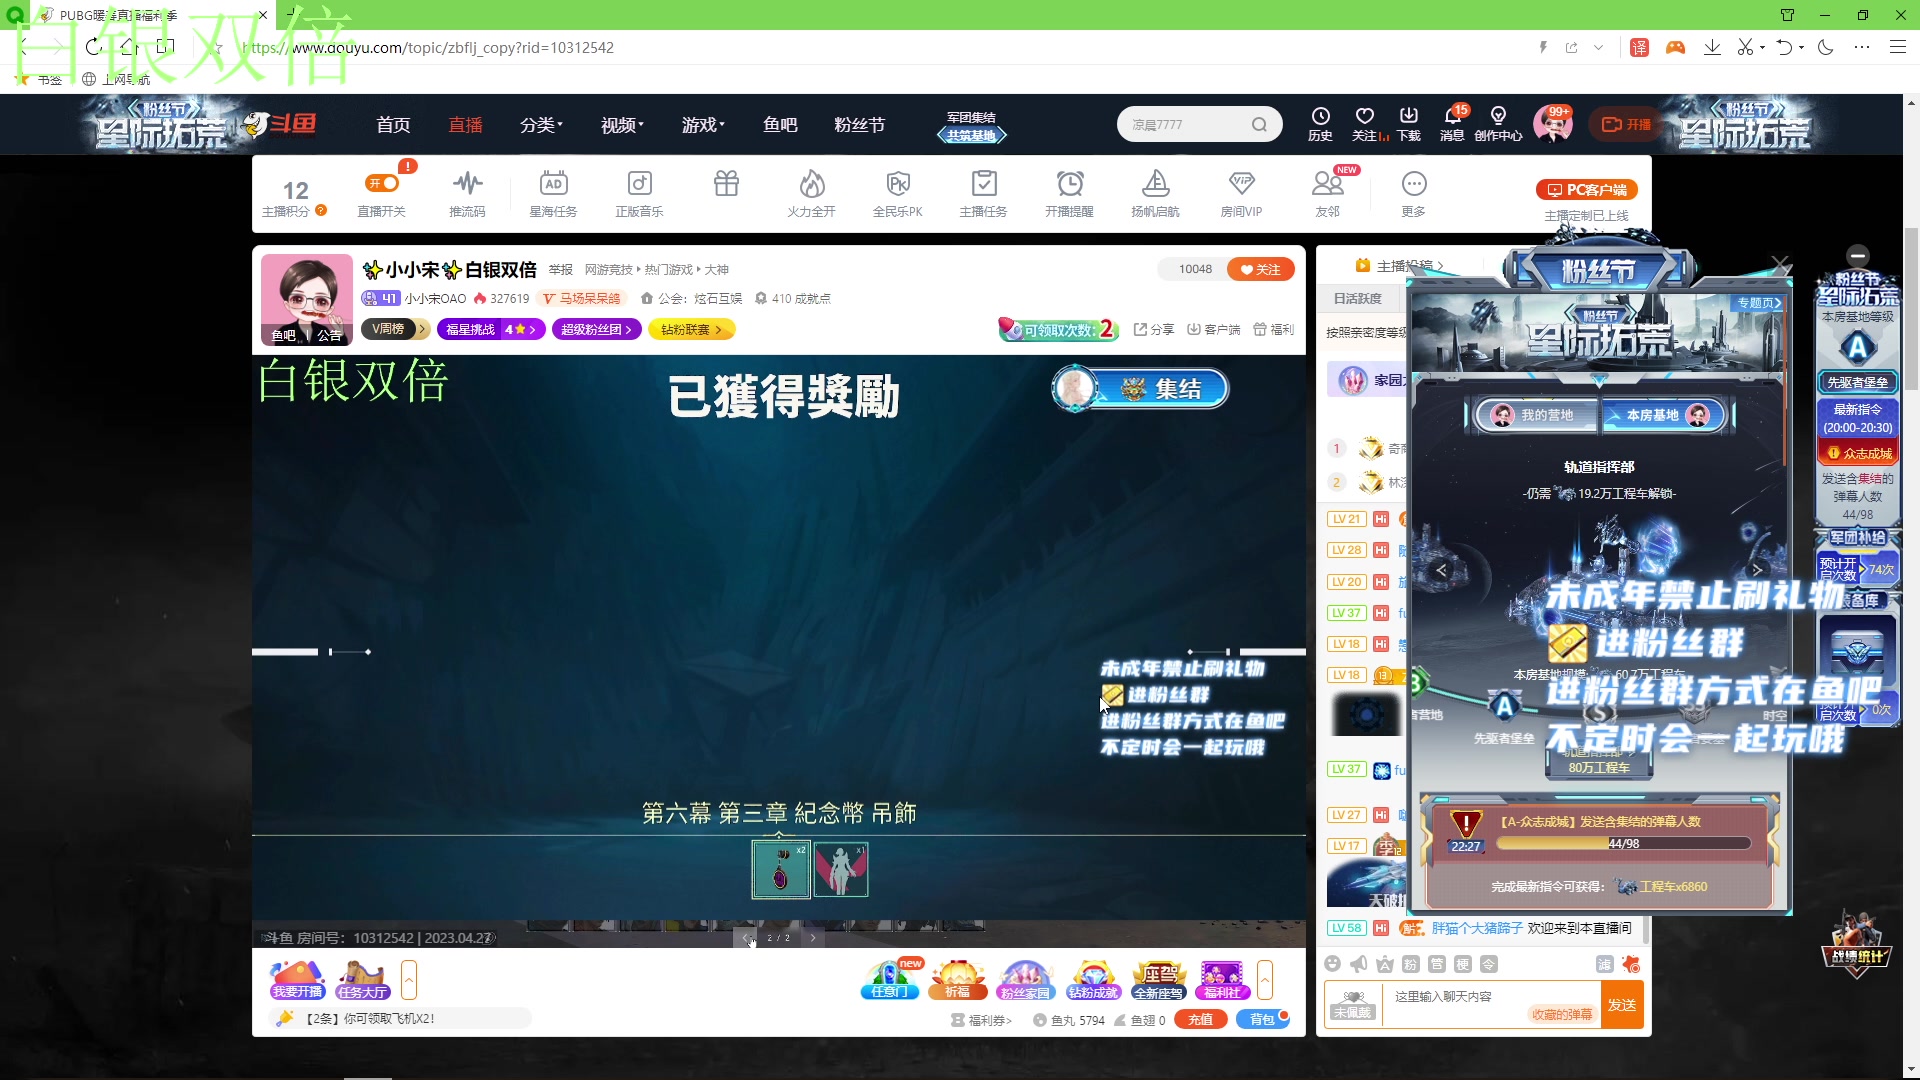This screenshot has width=1920, height=1080.
Task: Open the 祈福 blessing feature
Action: [957, 980]
